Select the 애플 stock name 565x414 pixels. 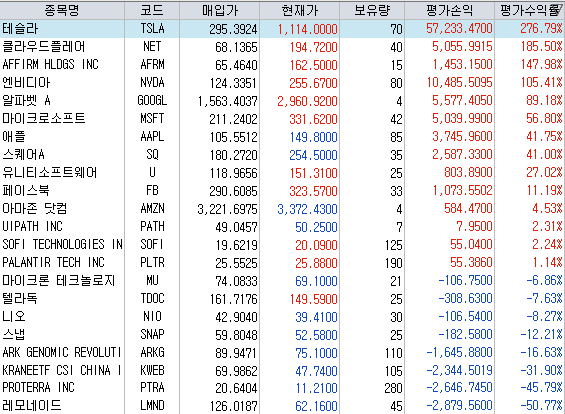tap(14, 137)
